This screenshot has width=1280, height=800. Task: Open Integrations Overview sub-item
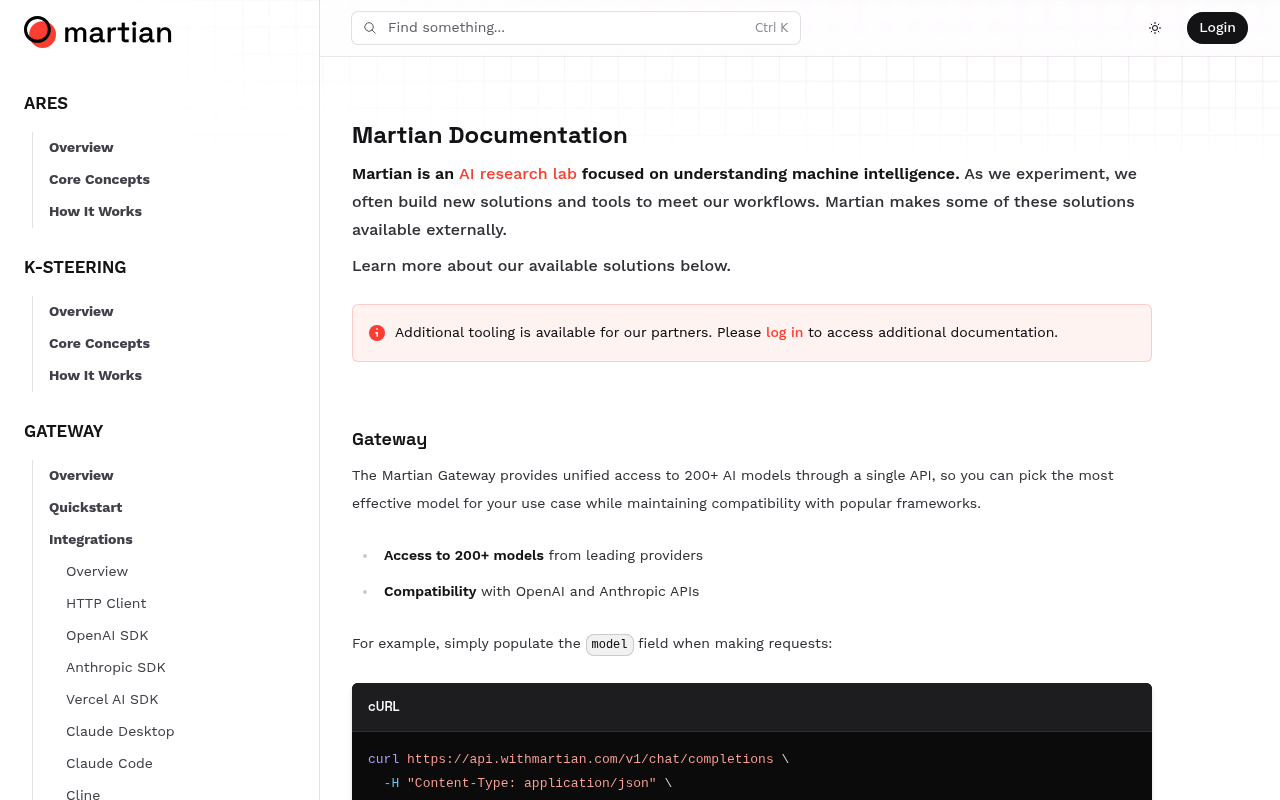point(97,572)
